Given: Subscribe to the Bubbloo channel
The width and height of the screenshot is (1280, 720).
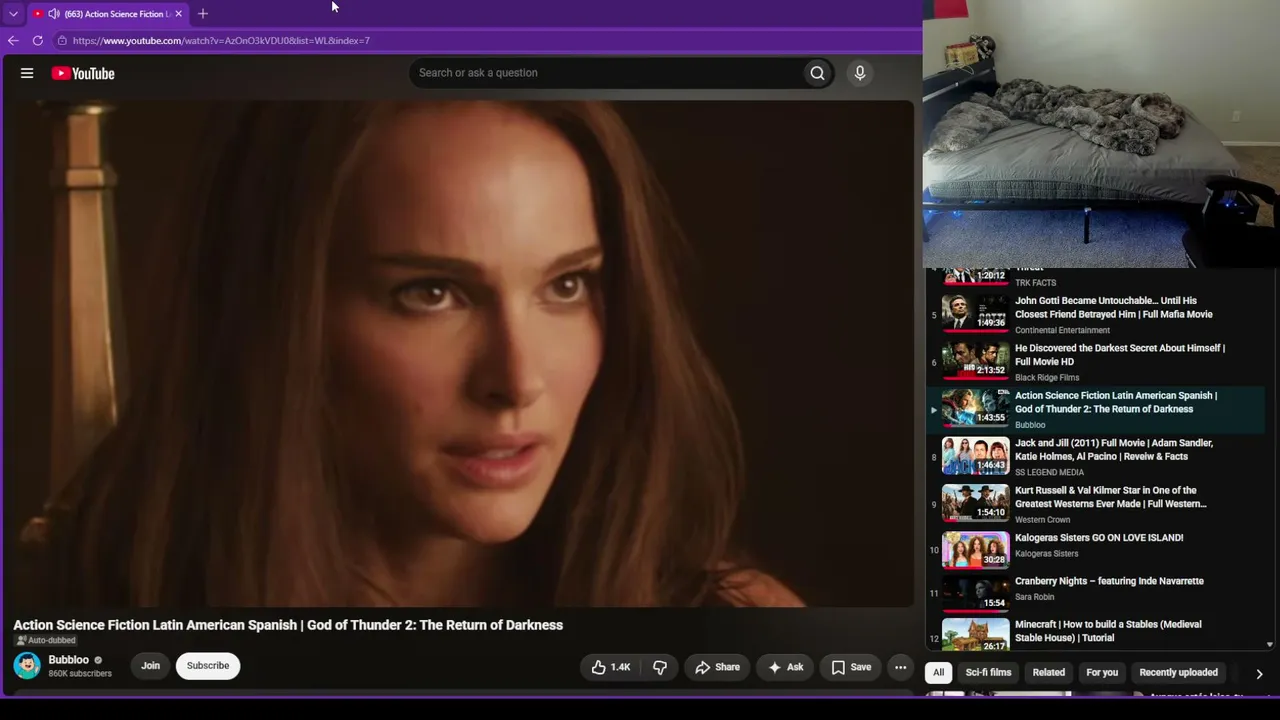Looking at the screenshot, I should pyautogui.click(x=208, y=666).
